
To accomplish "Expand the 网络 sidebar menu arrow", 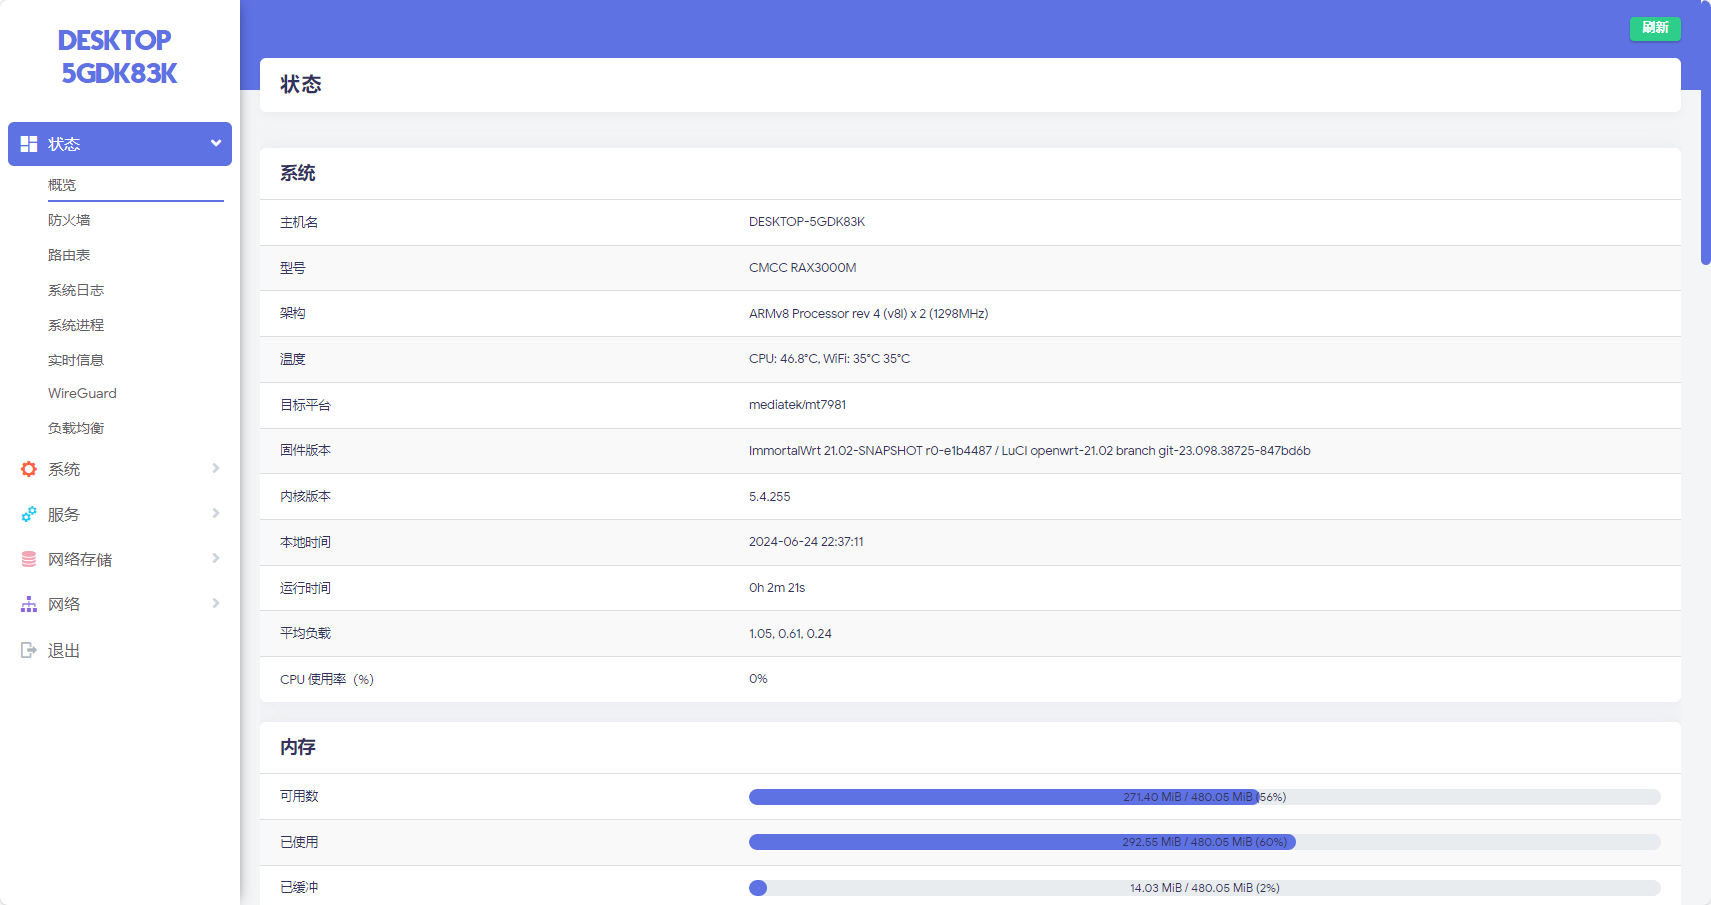I will coord(215,603).
